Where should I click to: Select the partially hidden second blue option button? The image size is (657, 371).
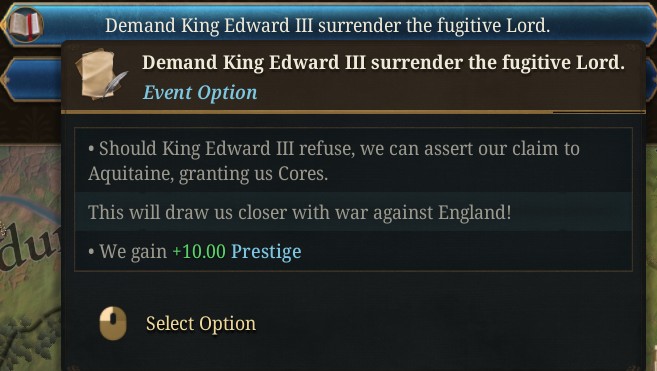31,79
